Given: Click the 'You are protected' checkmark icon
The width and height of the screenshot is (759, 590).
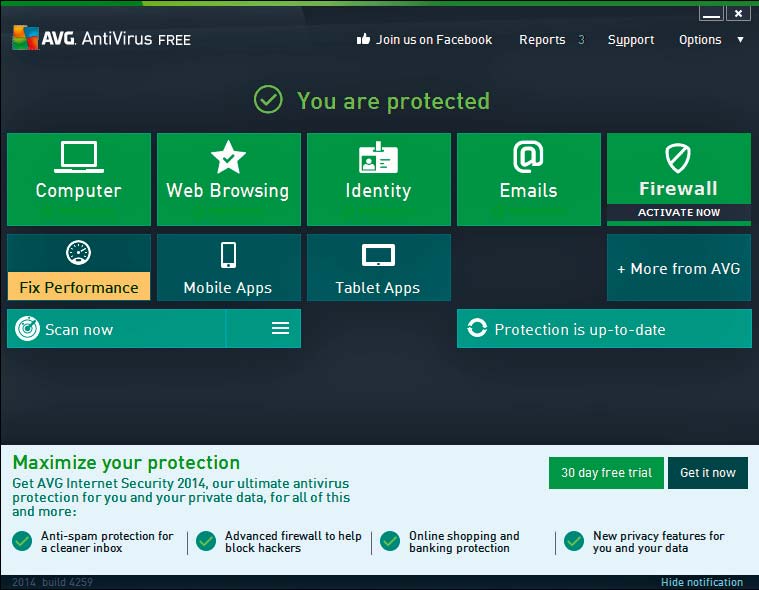Looking at the screenshot, I should coord(268,100).
